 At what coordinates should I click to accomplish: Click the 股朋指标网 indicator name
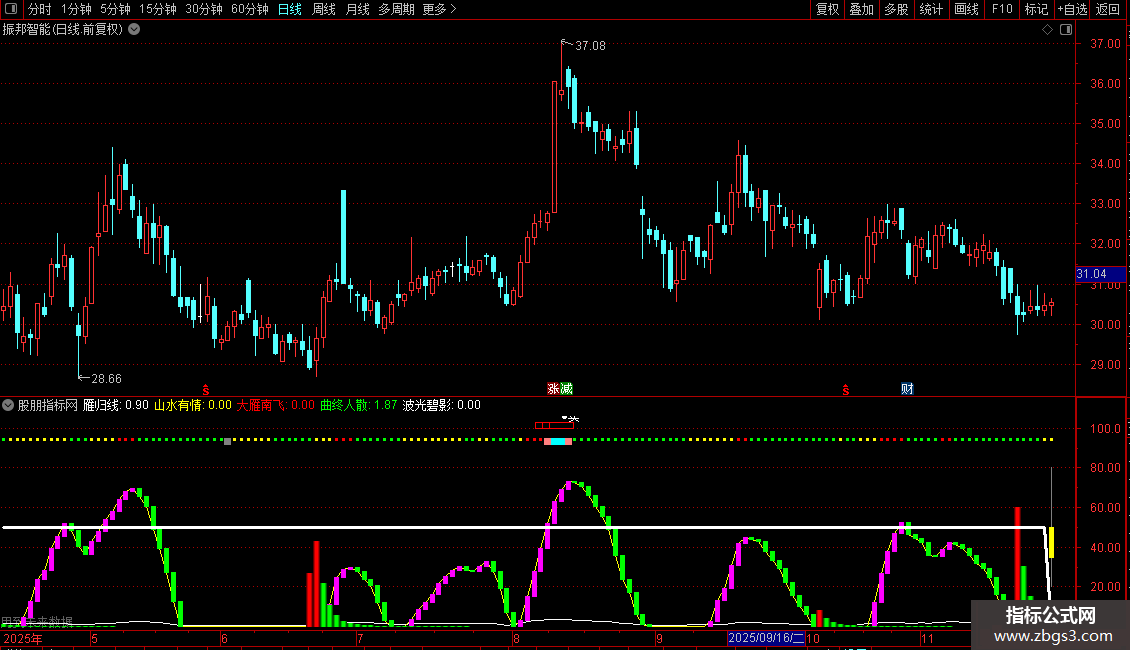pos(48,405)
